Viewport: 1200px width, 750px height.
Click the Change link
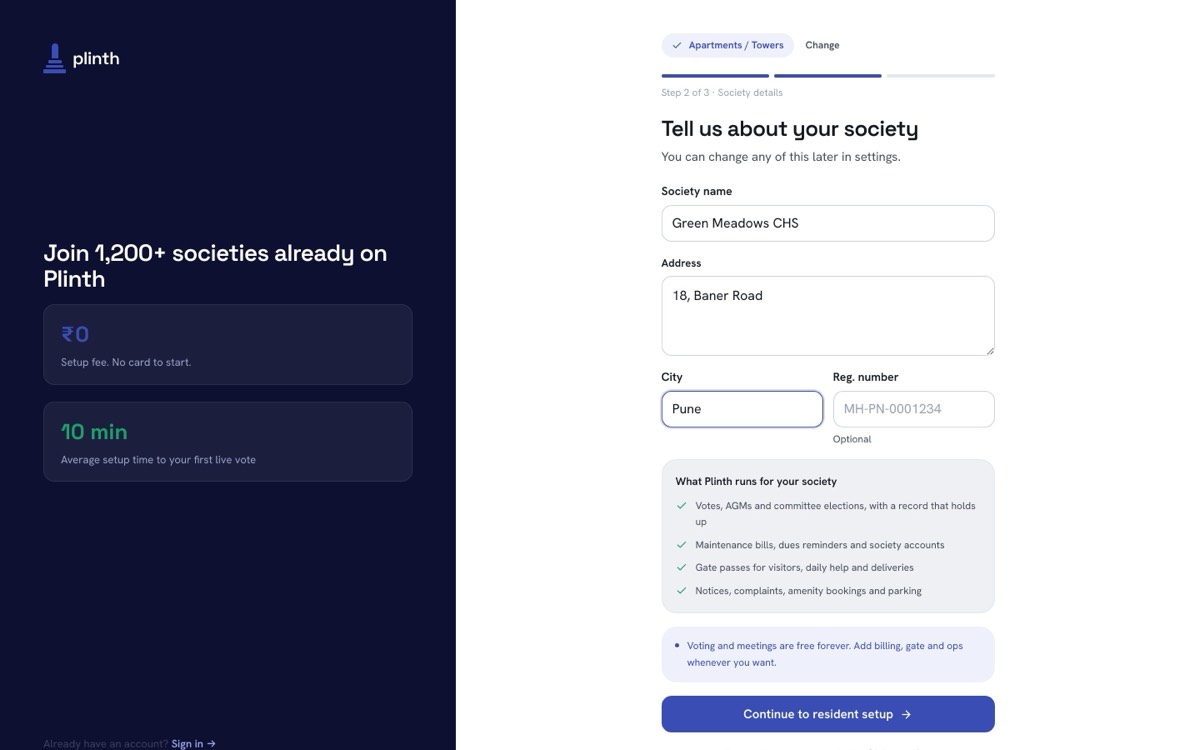pos(822,45)
